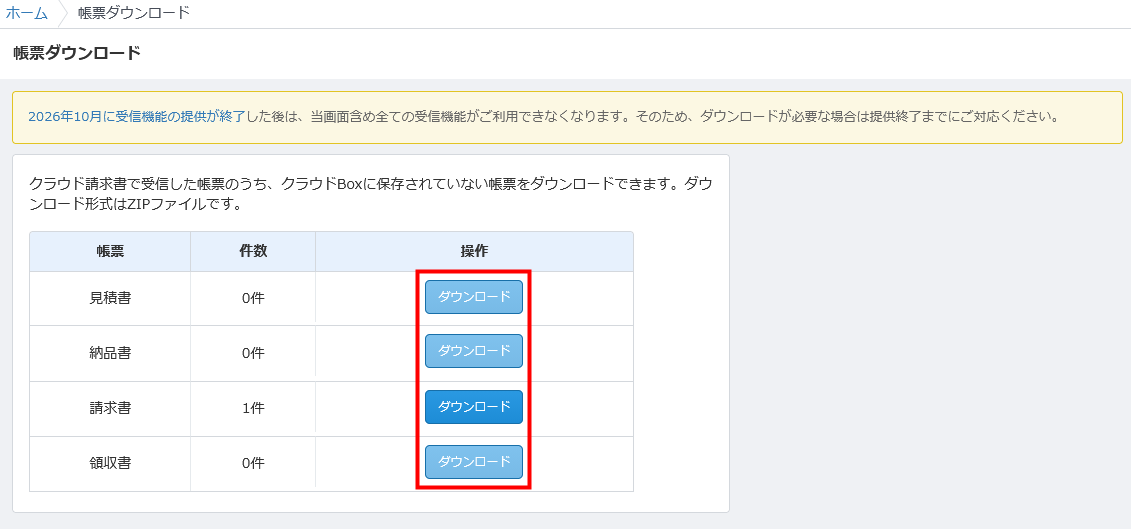Screen dimensions: 1131x529
Task: Download the 請求書 ZIP file
Action: pos(474,407)
